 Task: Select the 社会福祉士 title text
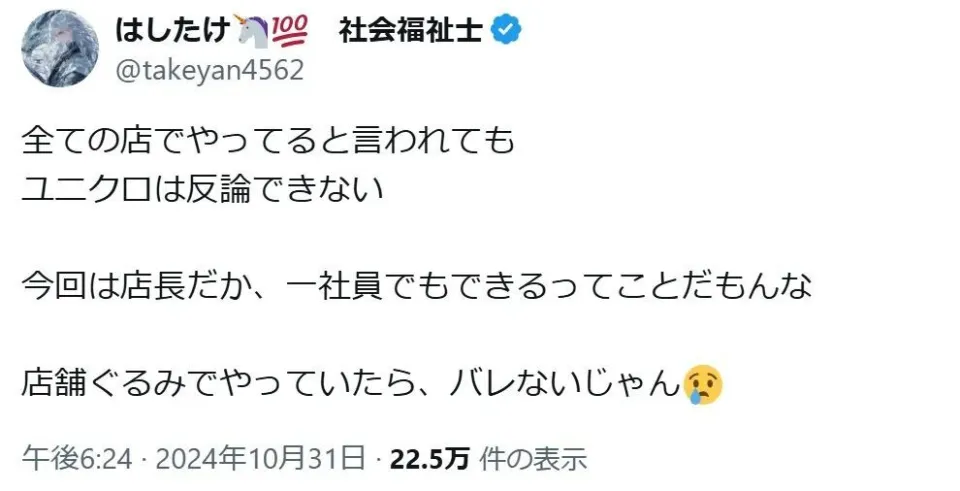[411, 30]
